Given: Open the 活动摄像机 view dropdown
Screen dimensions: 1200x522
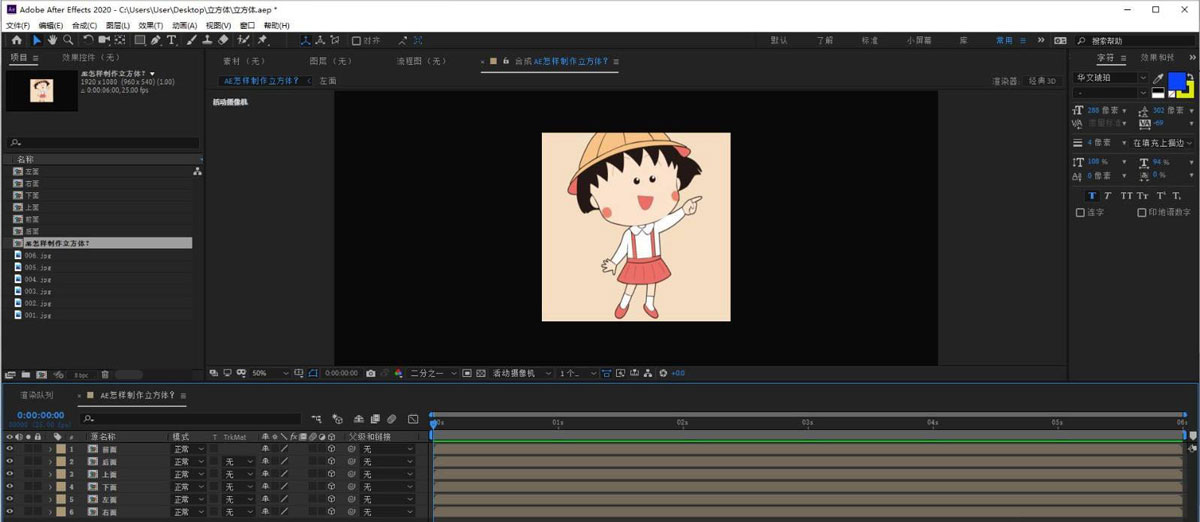Looking at the screenshot, I should pos(521,373).
